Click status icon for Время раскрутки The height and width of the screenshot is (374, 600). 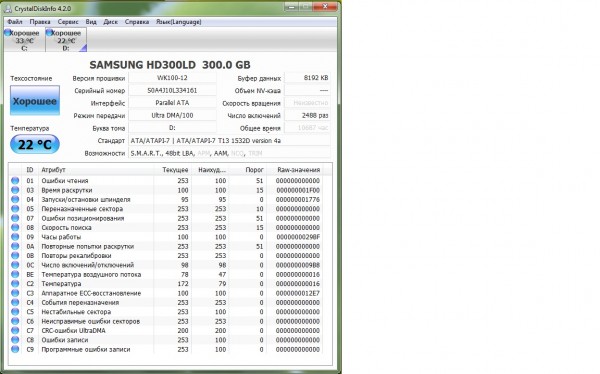click(15, 190)
